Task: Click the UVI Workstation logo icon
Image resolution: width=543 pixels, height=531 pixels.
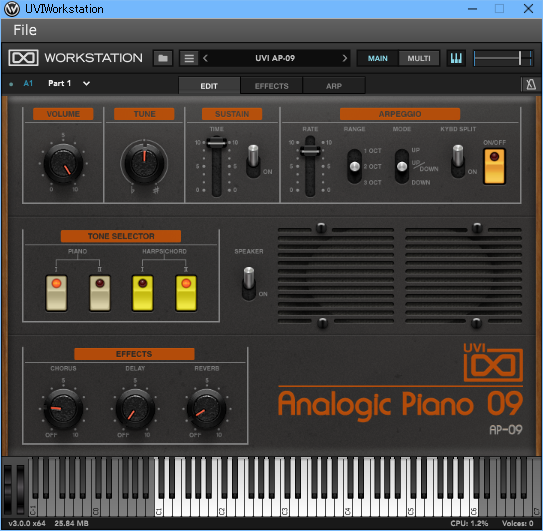Action: [24, 57]
